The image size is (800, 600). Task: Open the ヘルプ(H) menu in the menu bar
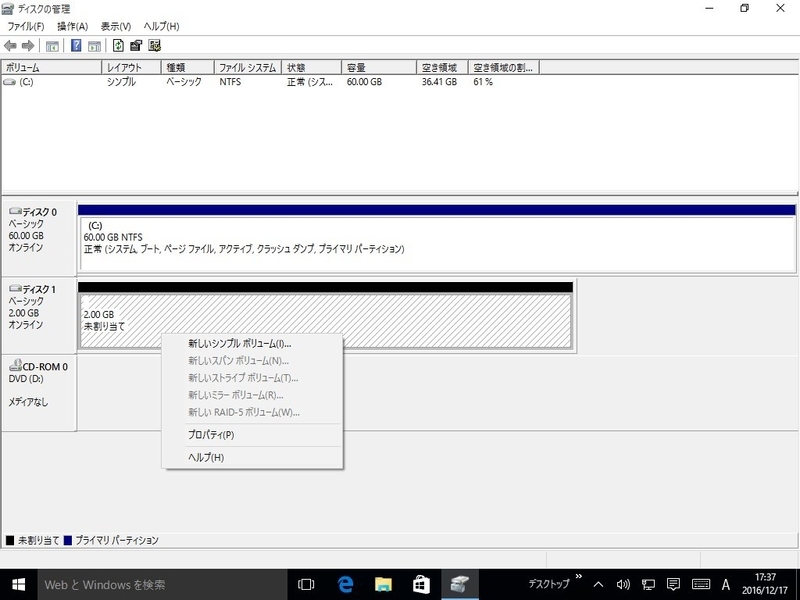161,26
